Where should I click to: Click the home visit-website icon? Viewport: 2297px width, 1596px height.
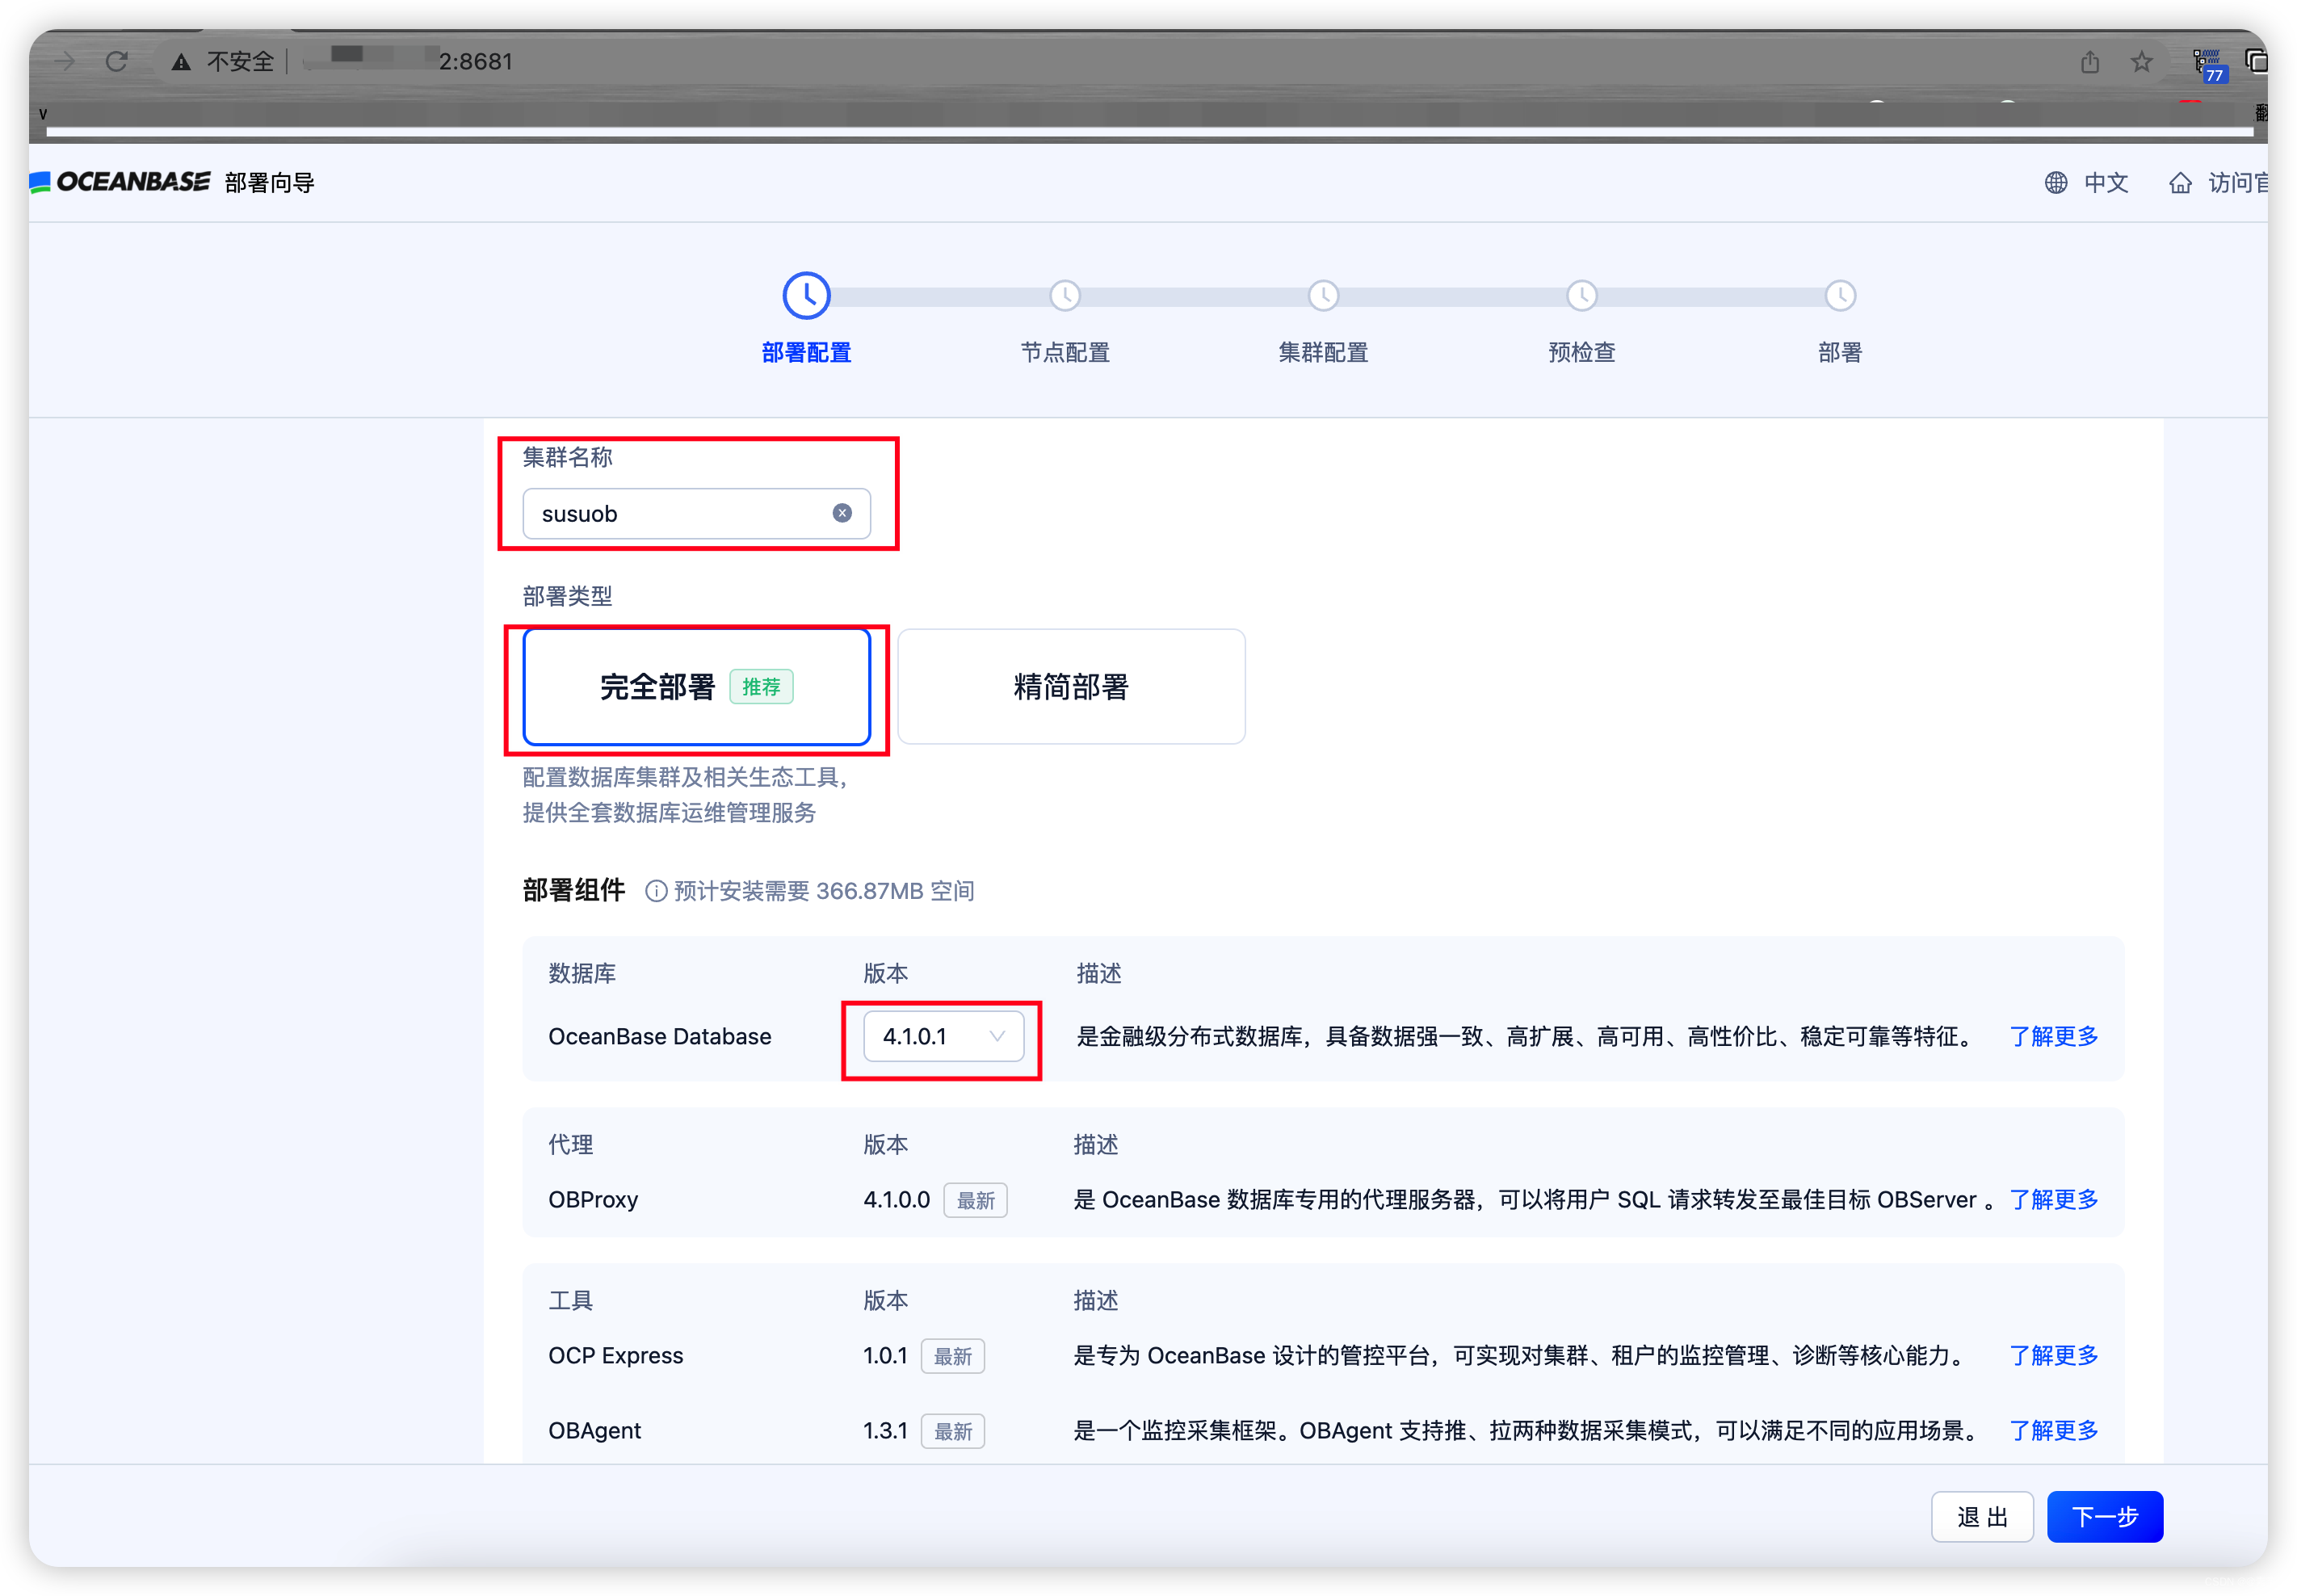click(2180, 183)
